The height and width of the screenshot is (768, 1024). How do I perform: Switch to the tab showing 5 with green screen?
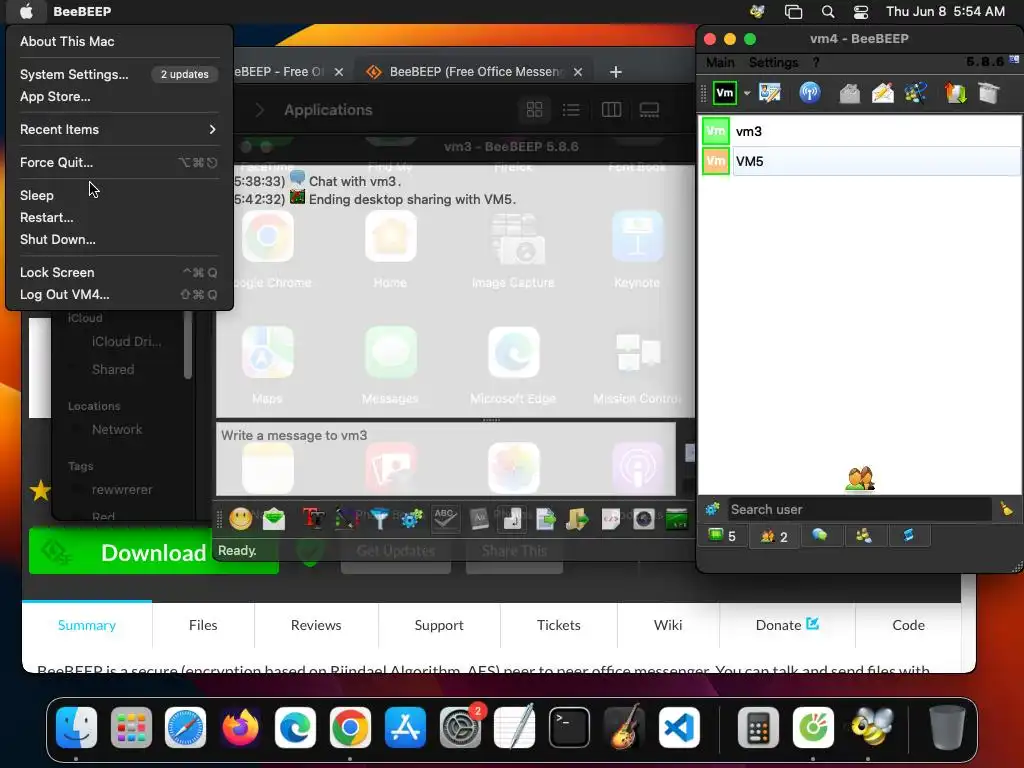coord(722,536)
